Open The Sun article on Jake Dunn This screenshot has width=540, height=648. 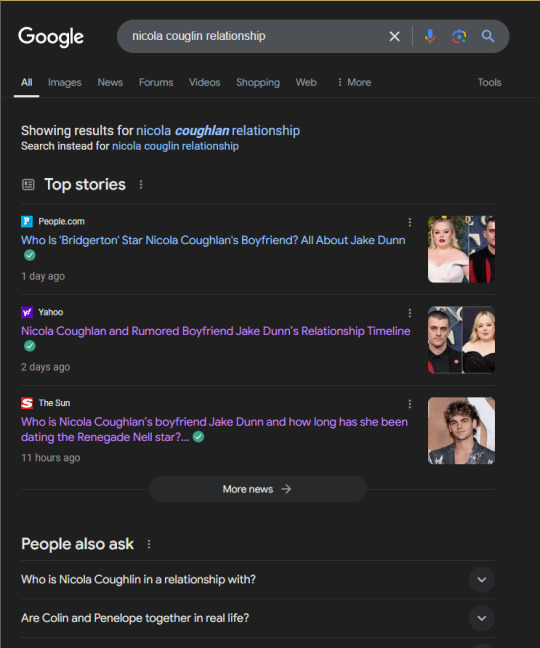214,429
